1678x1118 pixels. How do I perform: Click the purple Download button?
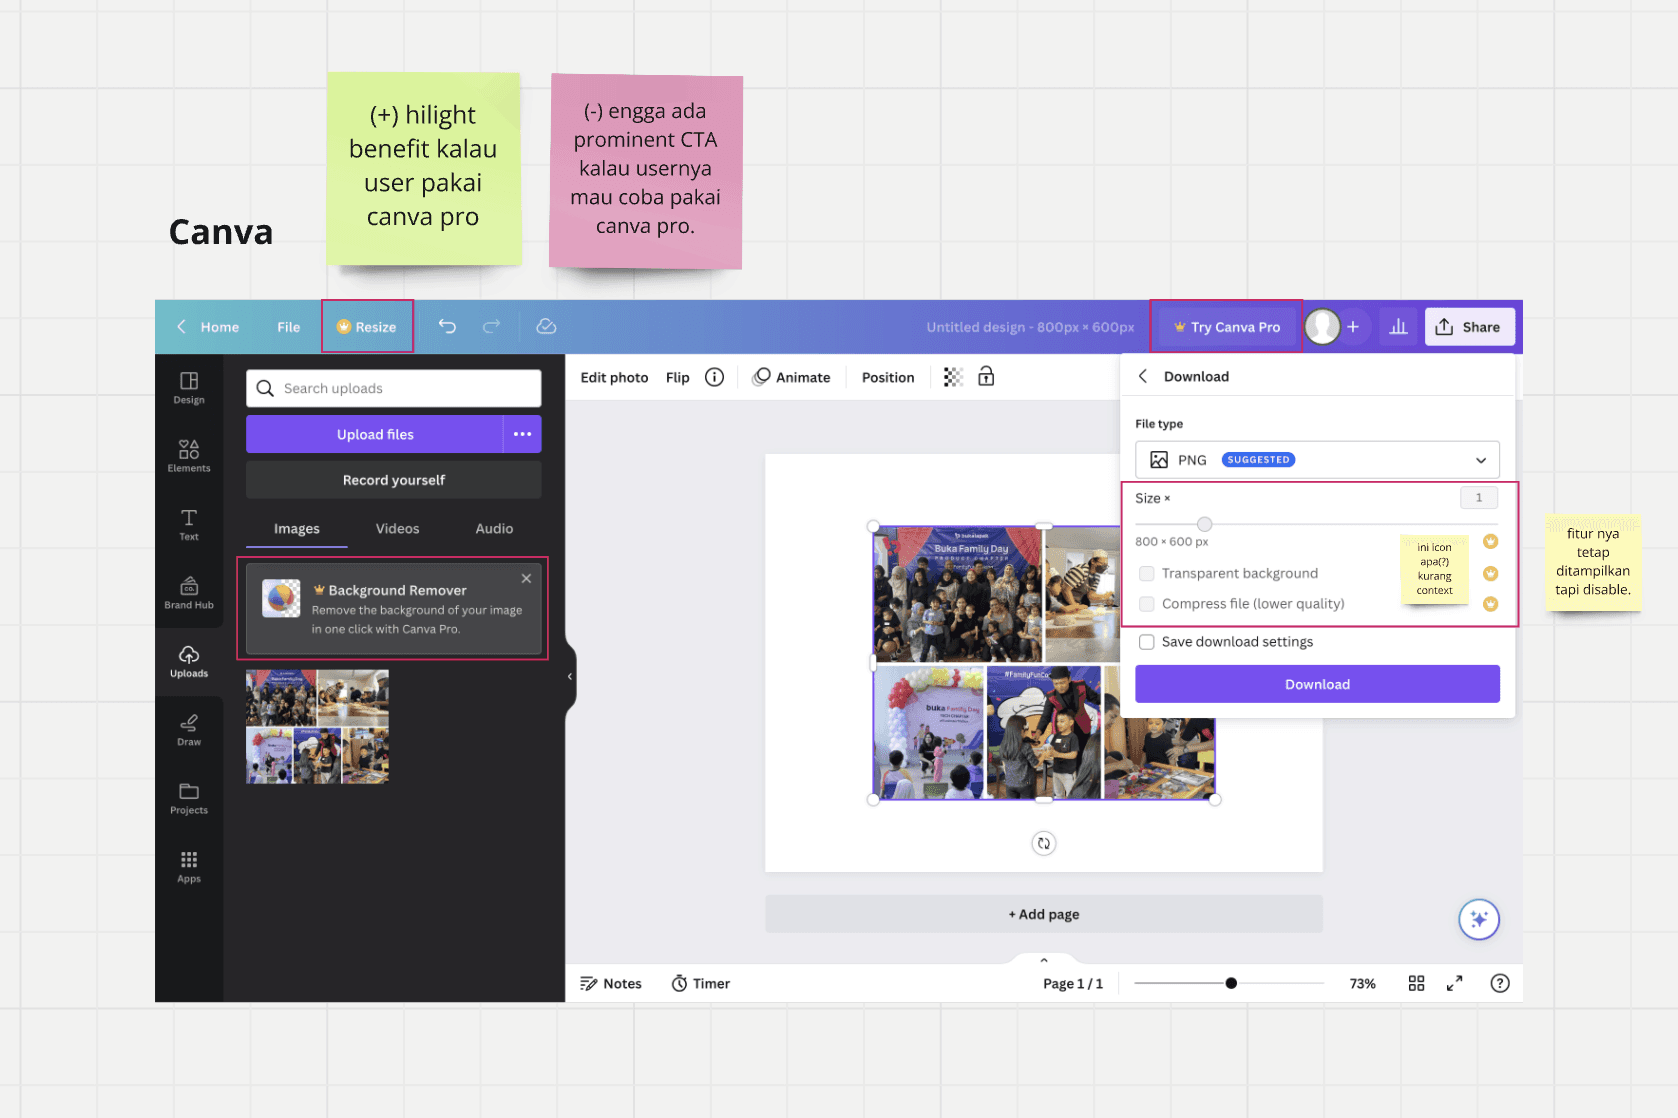tap(1317, 684)
